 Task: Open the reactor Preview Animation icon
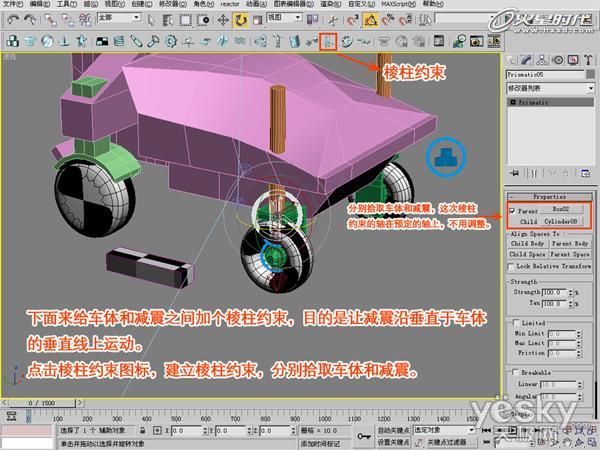coord(476,41)
